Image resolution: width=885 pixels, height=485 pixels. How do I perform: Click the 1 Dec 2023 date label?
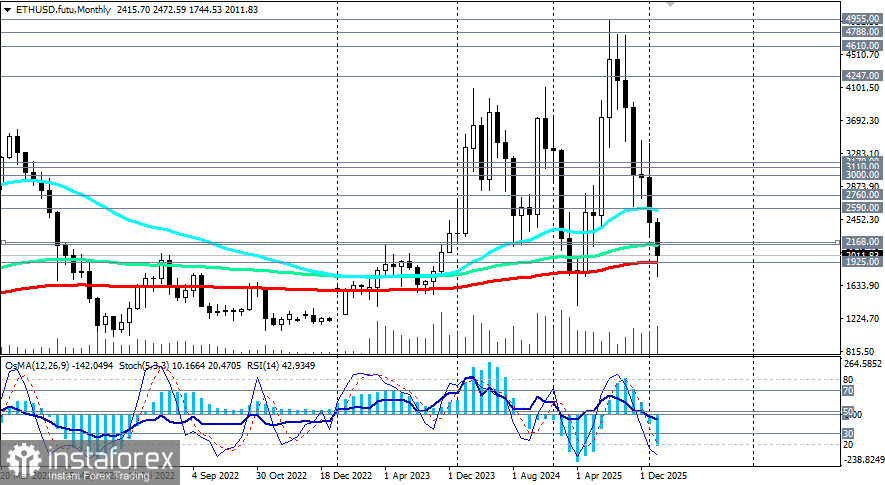click(471, 475)
